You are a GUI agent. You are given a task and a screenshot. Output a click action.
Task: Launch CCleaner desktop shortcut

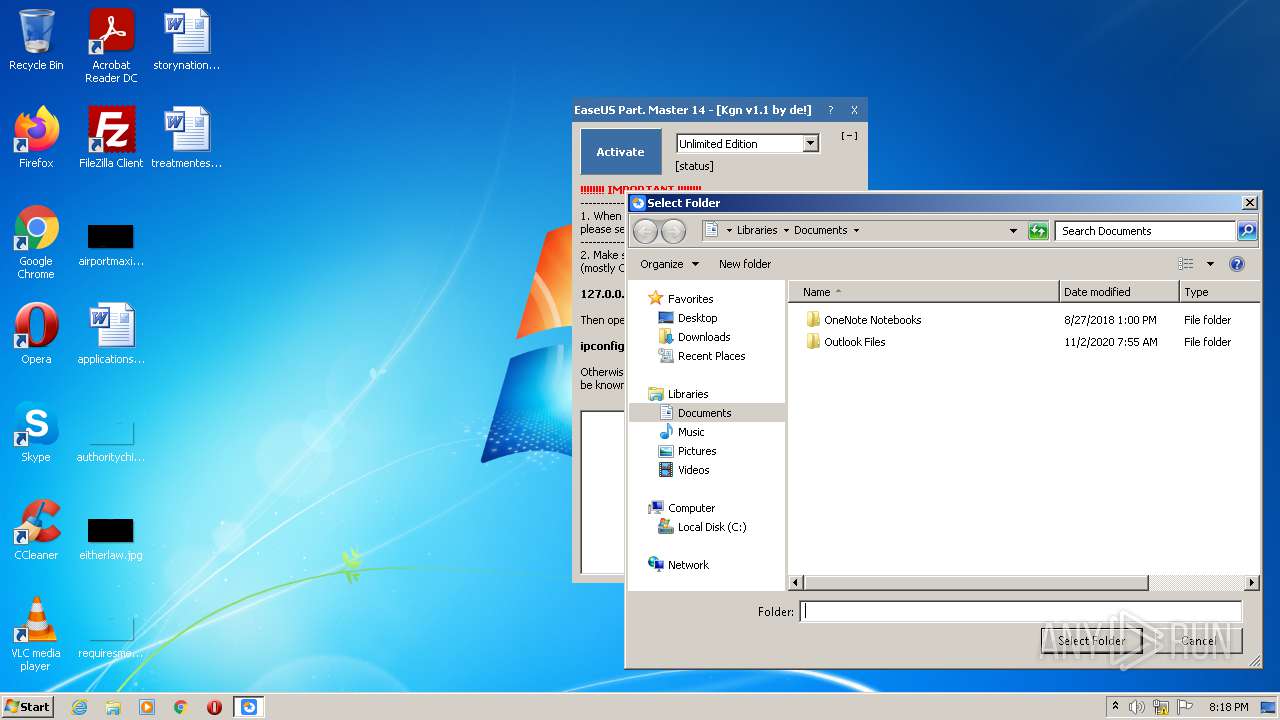36,530
